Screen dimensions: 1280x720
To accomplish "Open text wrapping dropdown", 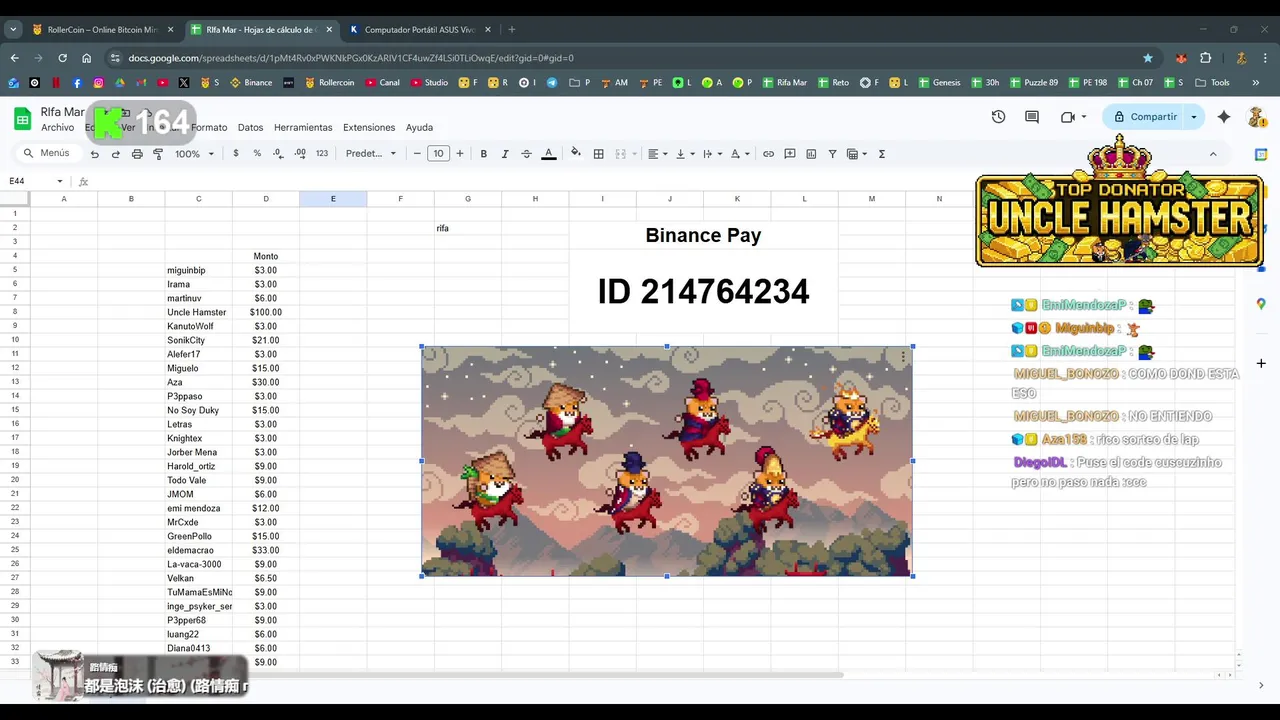I will pyautogui.click(x=711, y=154).
